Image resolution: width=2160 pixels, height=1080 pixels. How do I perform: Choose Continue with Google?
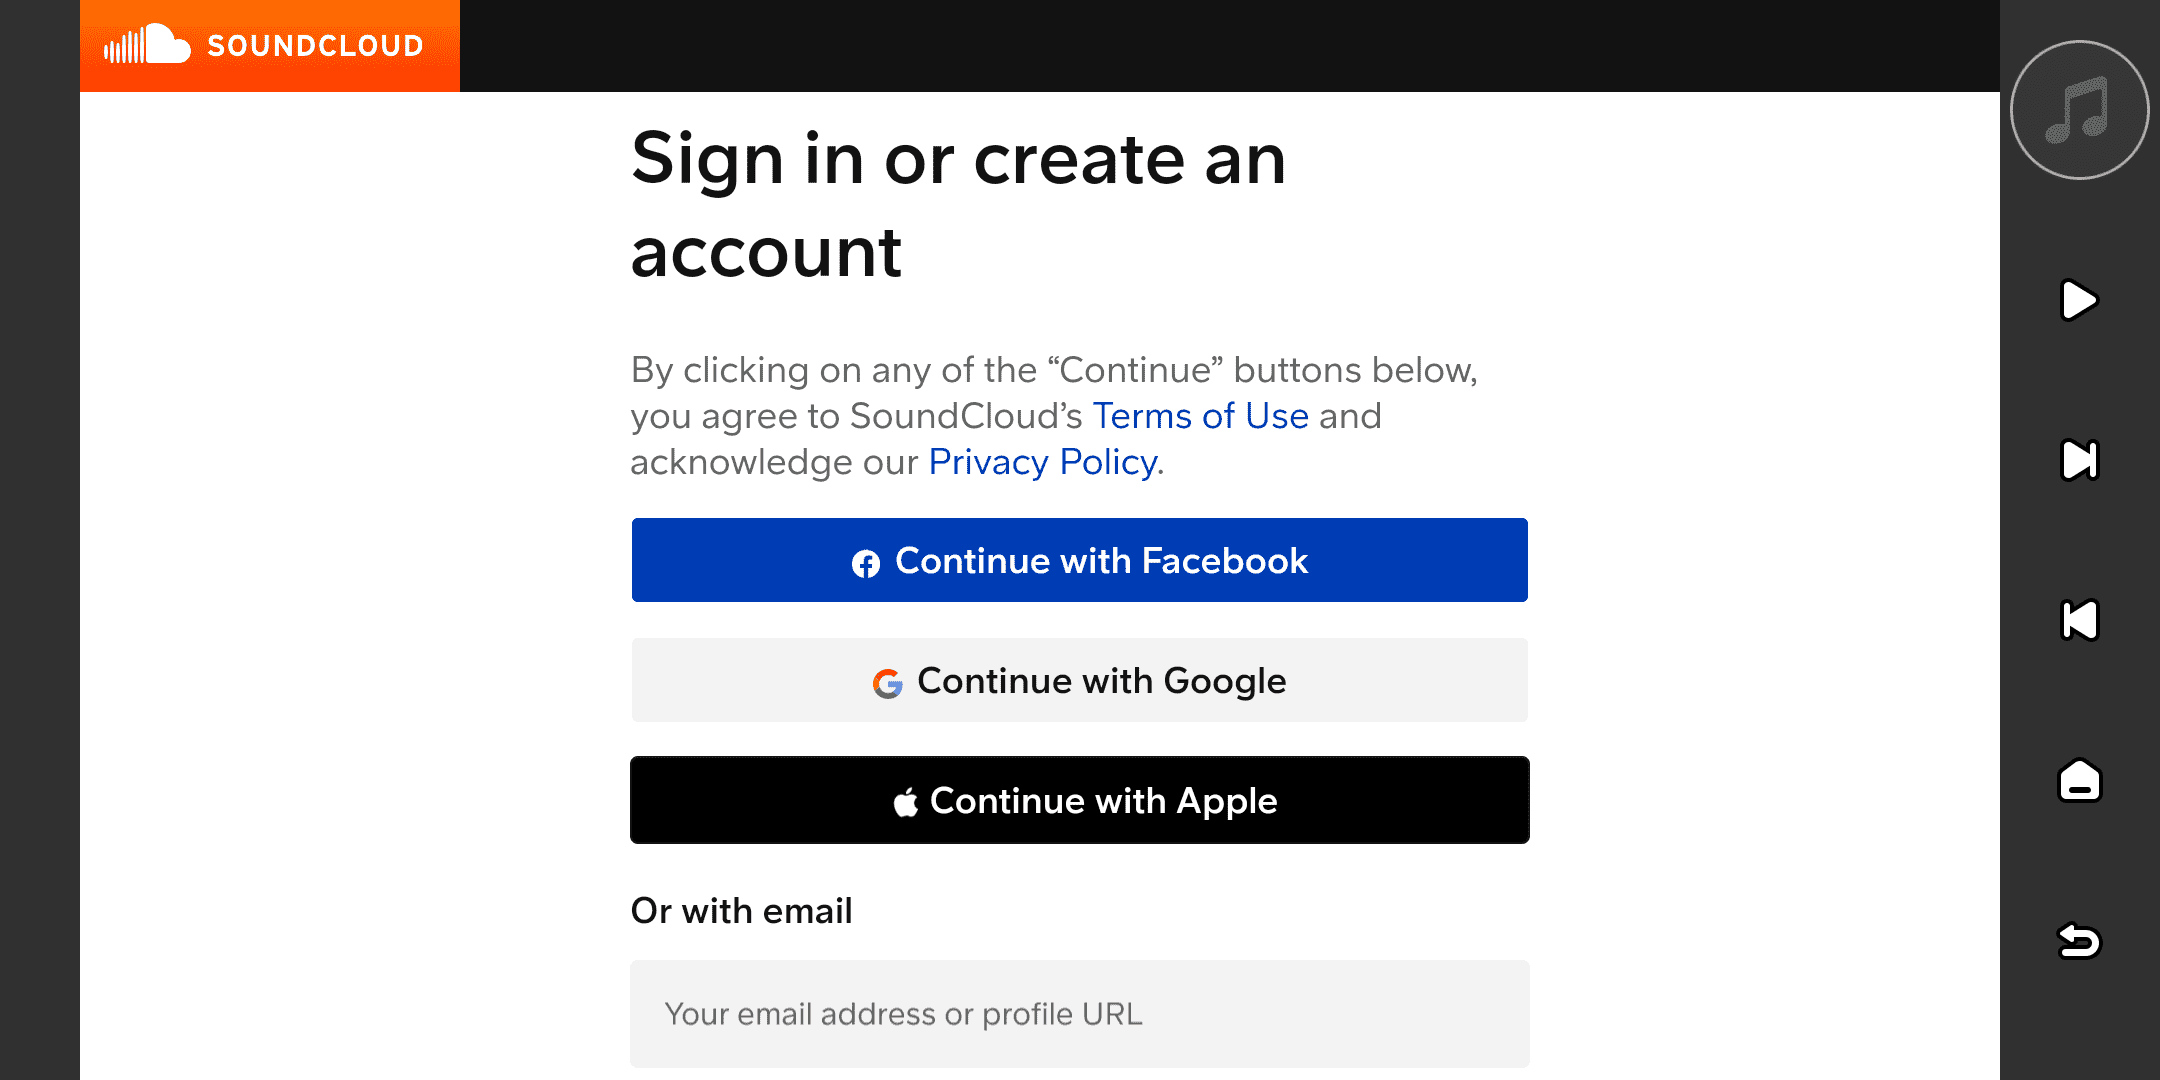[1079, 680]
